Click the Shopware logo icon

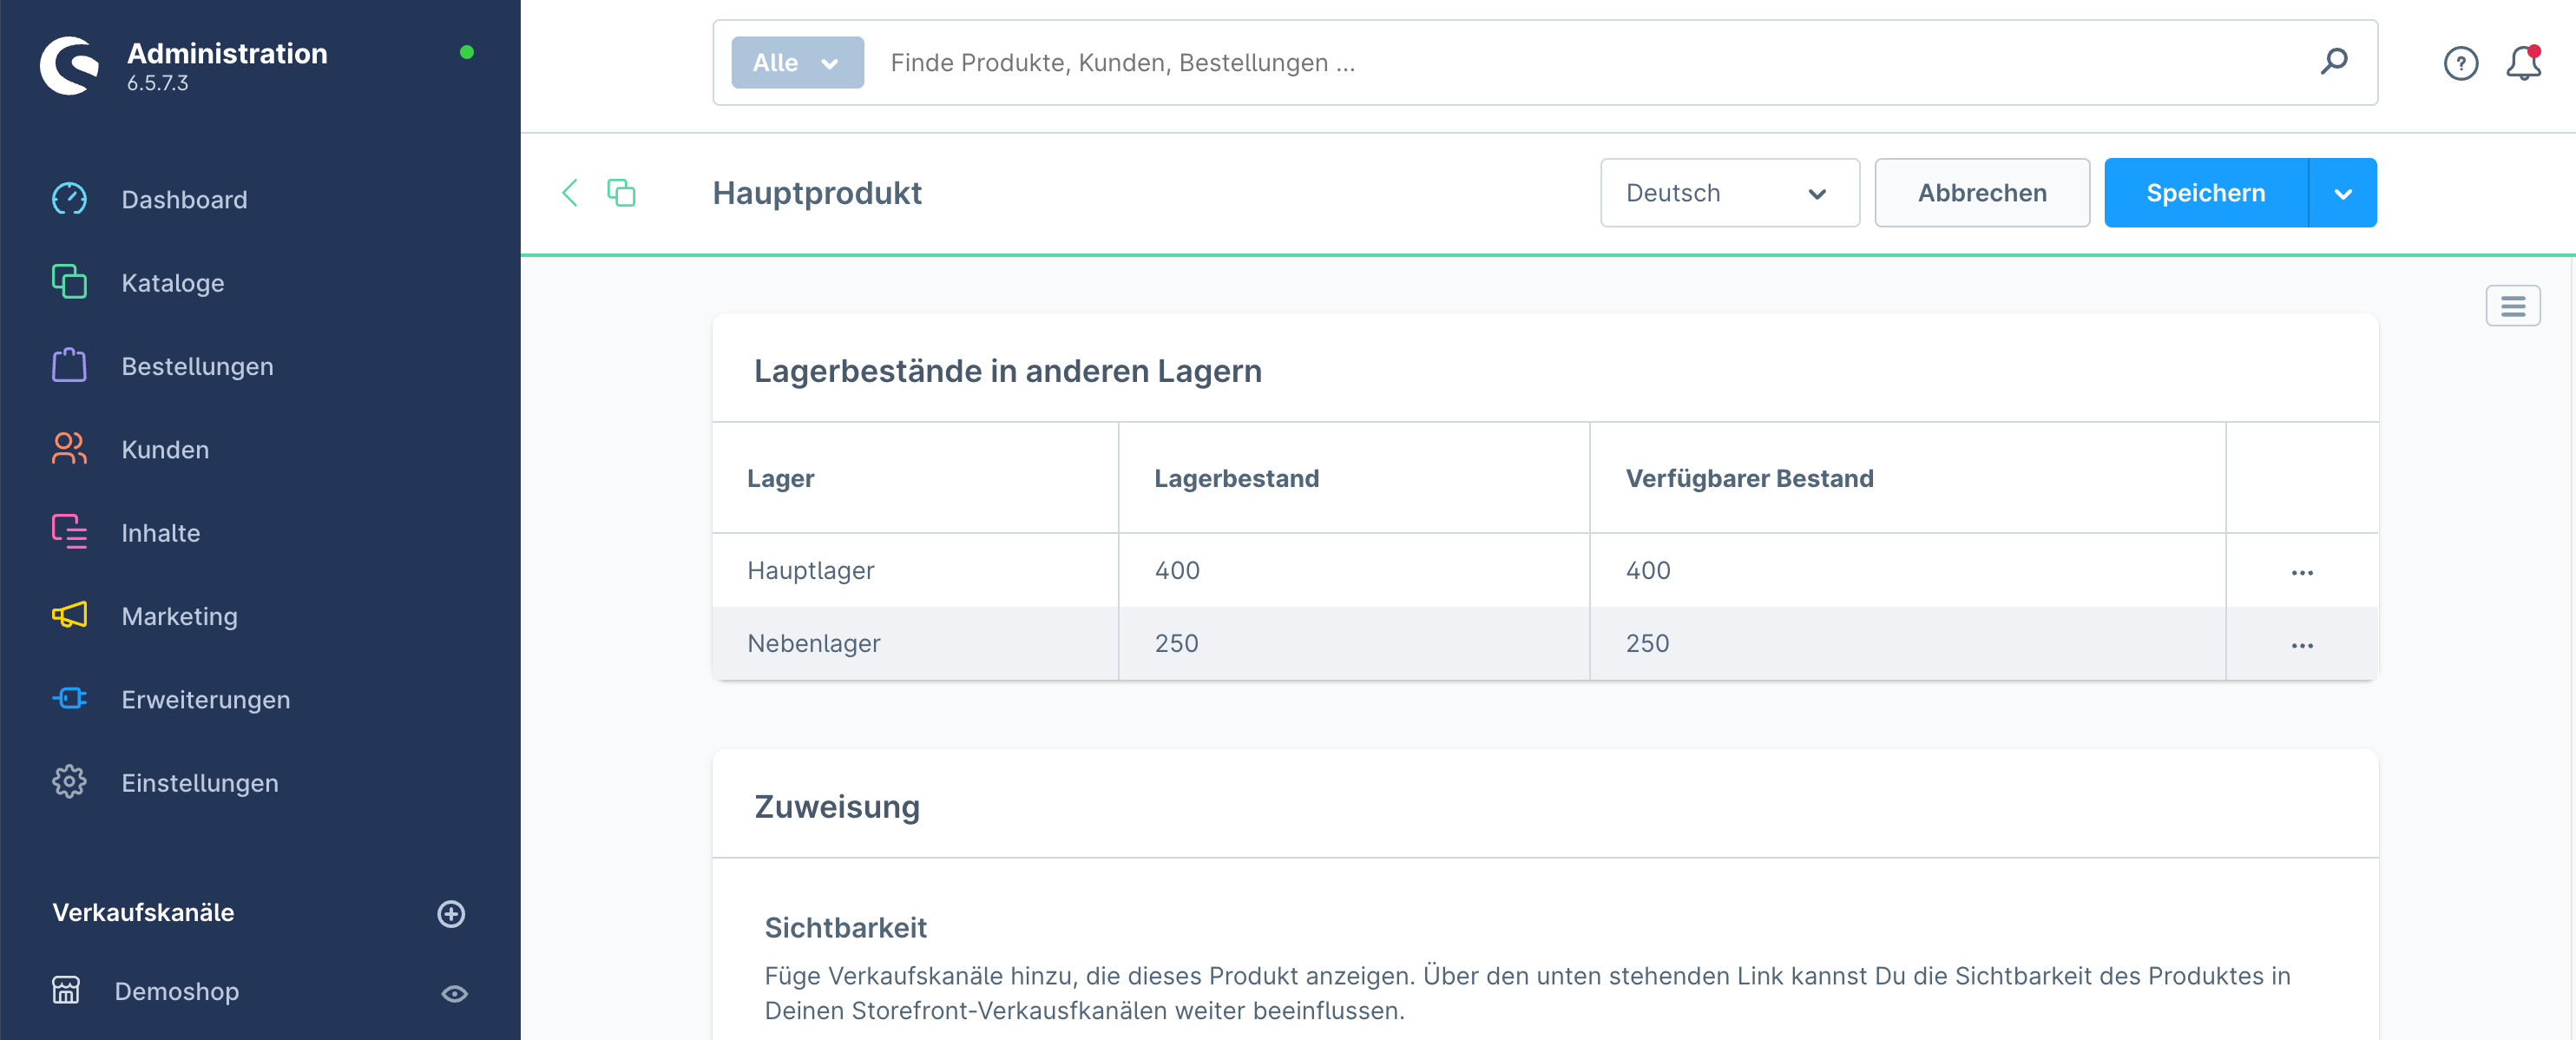pos(69,65)
